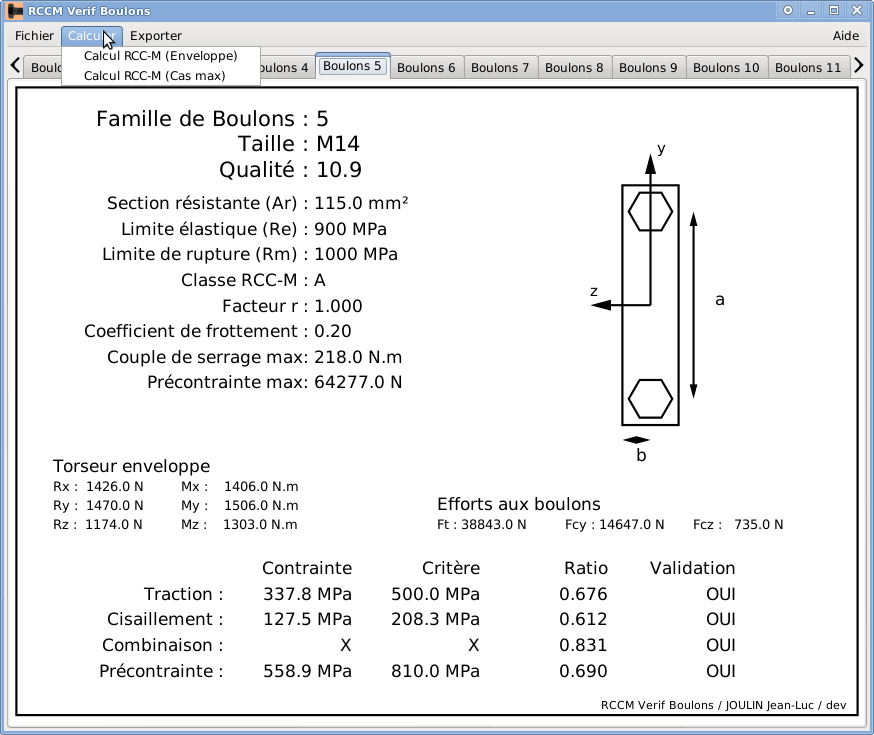Click the limite de rupture value 1000 MPa
Viewport: 874px width, 735px height.
(x=356, y=254)
